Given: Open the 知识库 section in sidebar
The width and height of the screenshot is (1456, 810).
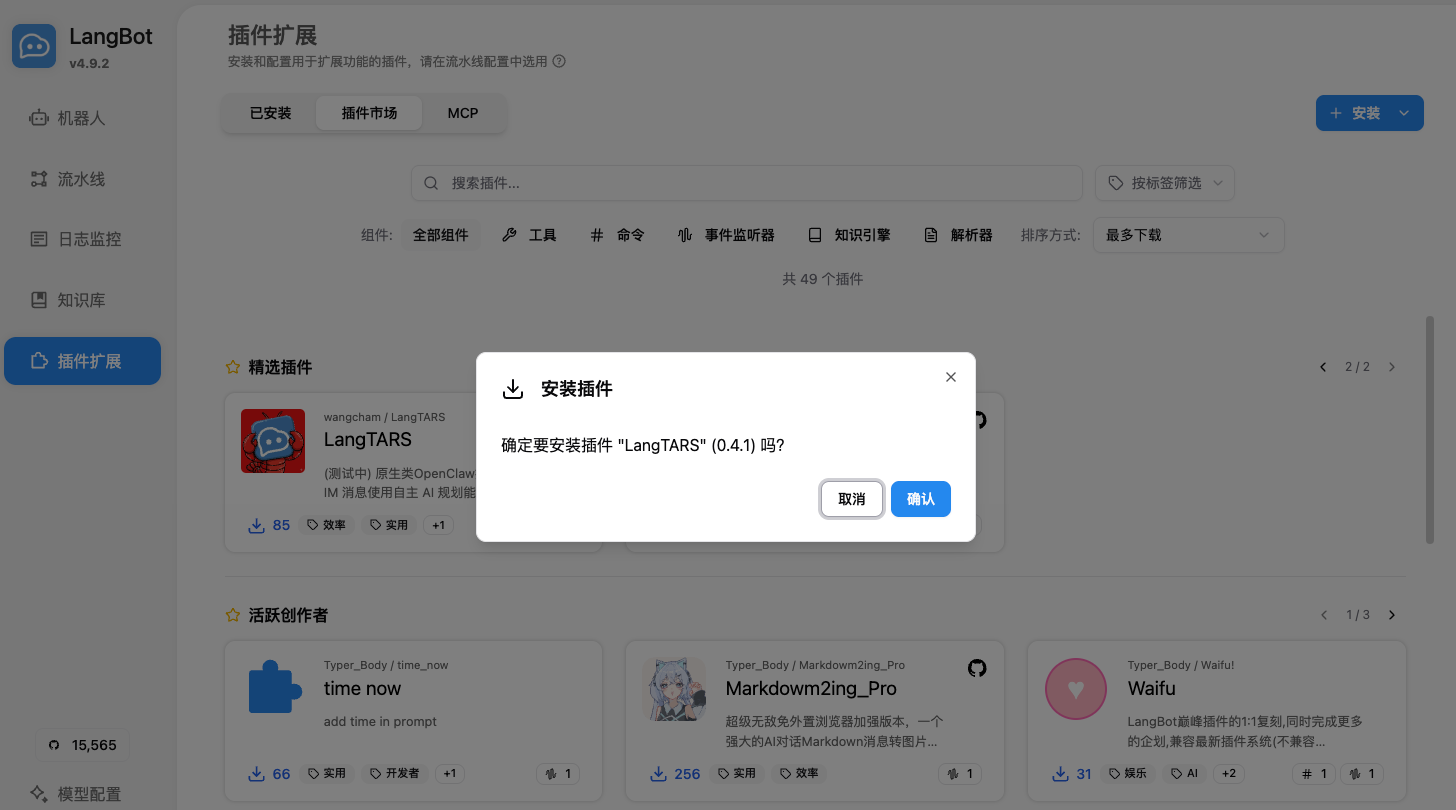Looking at the screenshot, I should [x=82, y=299].
